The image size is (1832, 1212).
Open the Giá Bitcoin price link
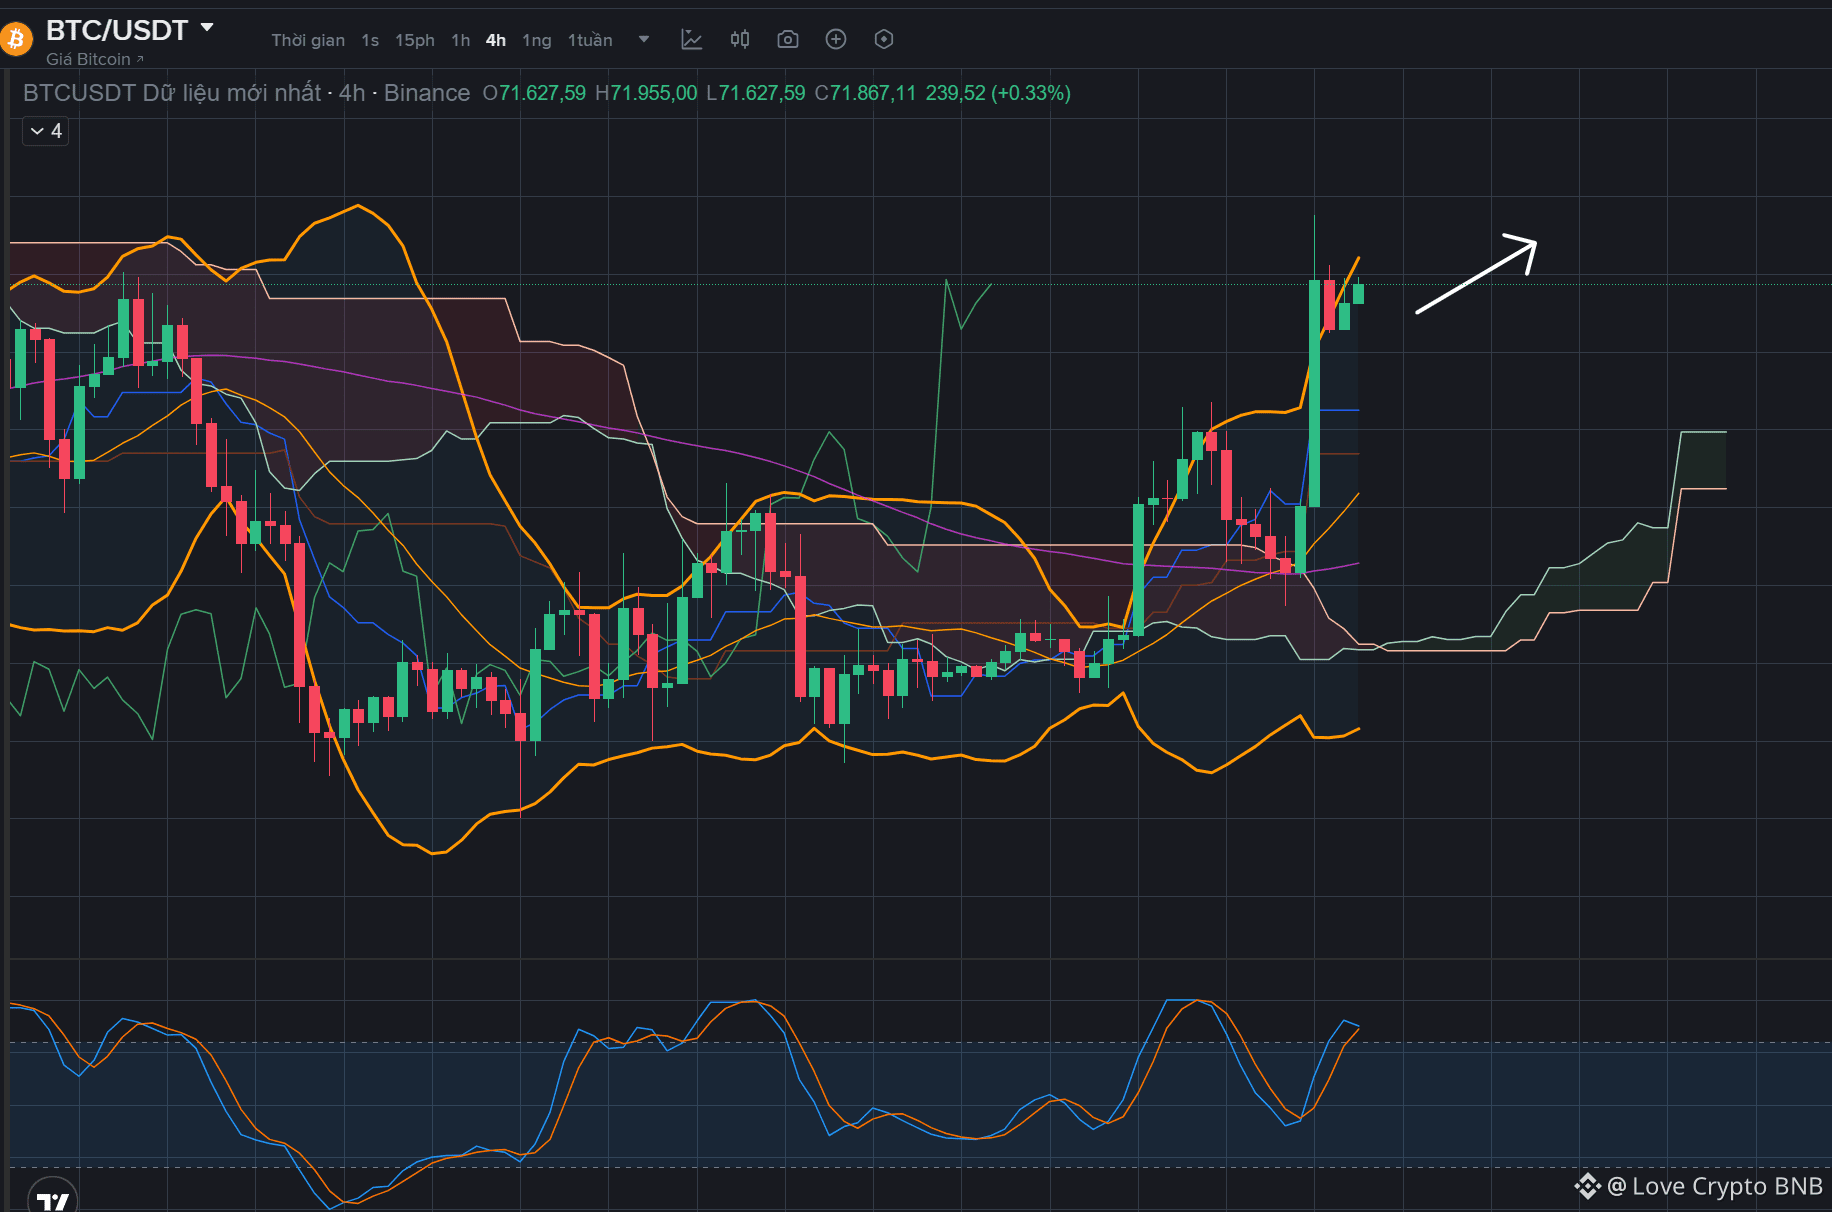[95, 59]
